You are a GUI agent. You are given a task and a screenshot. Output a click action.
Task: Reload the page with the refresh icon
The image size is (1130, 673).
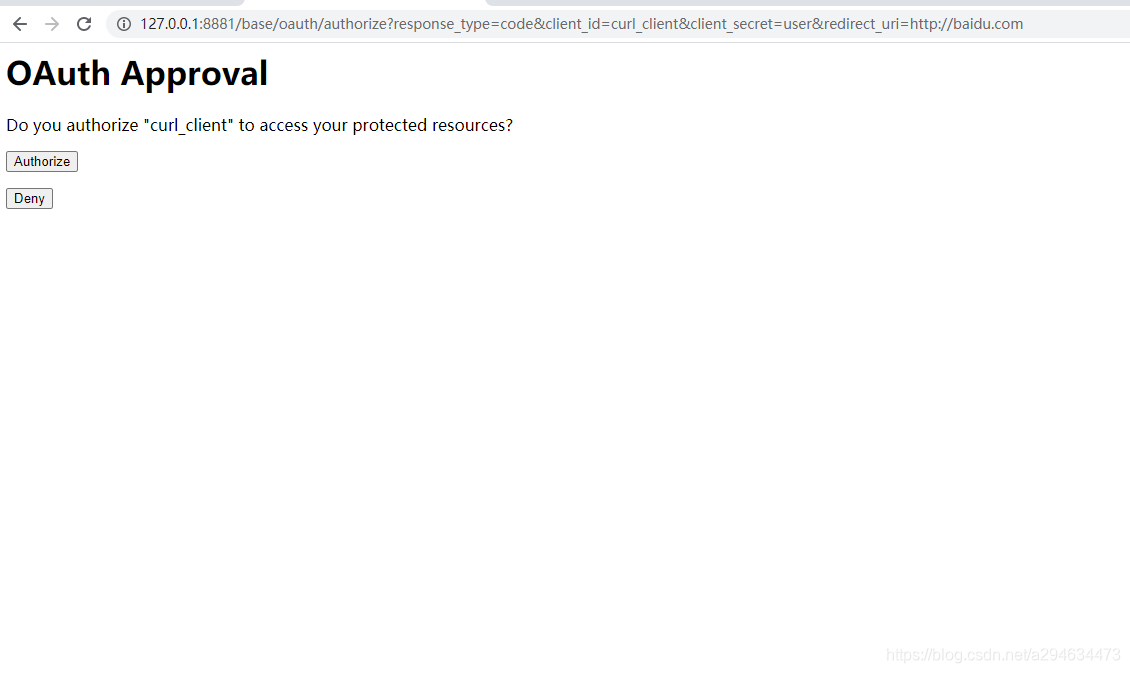(x=84, y=24)
